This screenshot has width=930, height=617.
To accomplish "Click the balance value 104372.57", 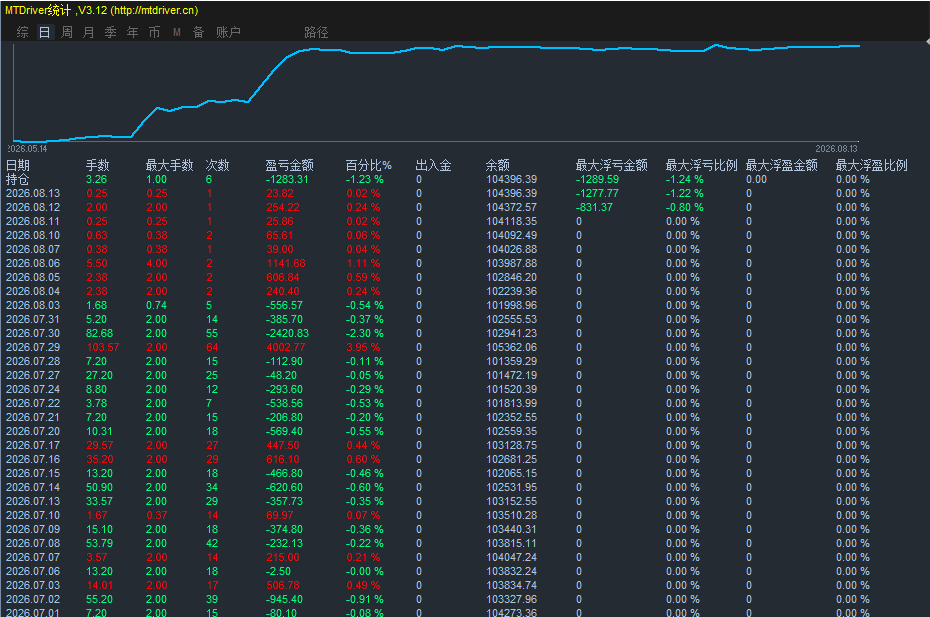I will point(512,207).
